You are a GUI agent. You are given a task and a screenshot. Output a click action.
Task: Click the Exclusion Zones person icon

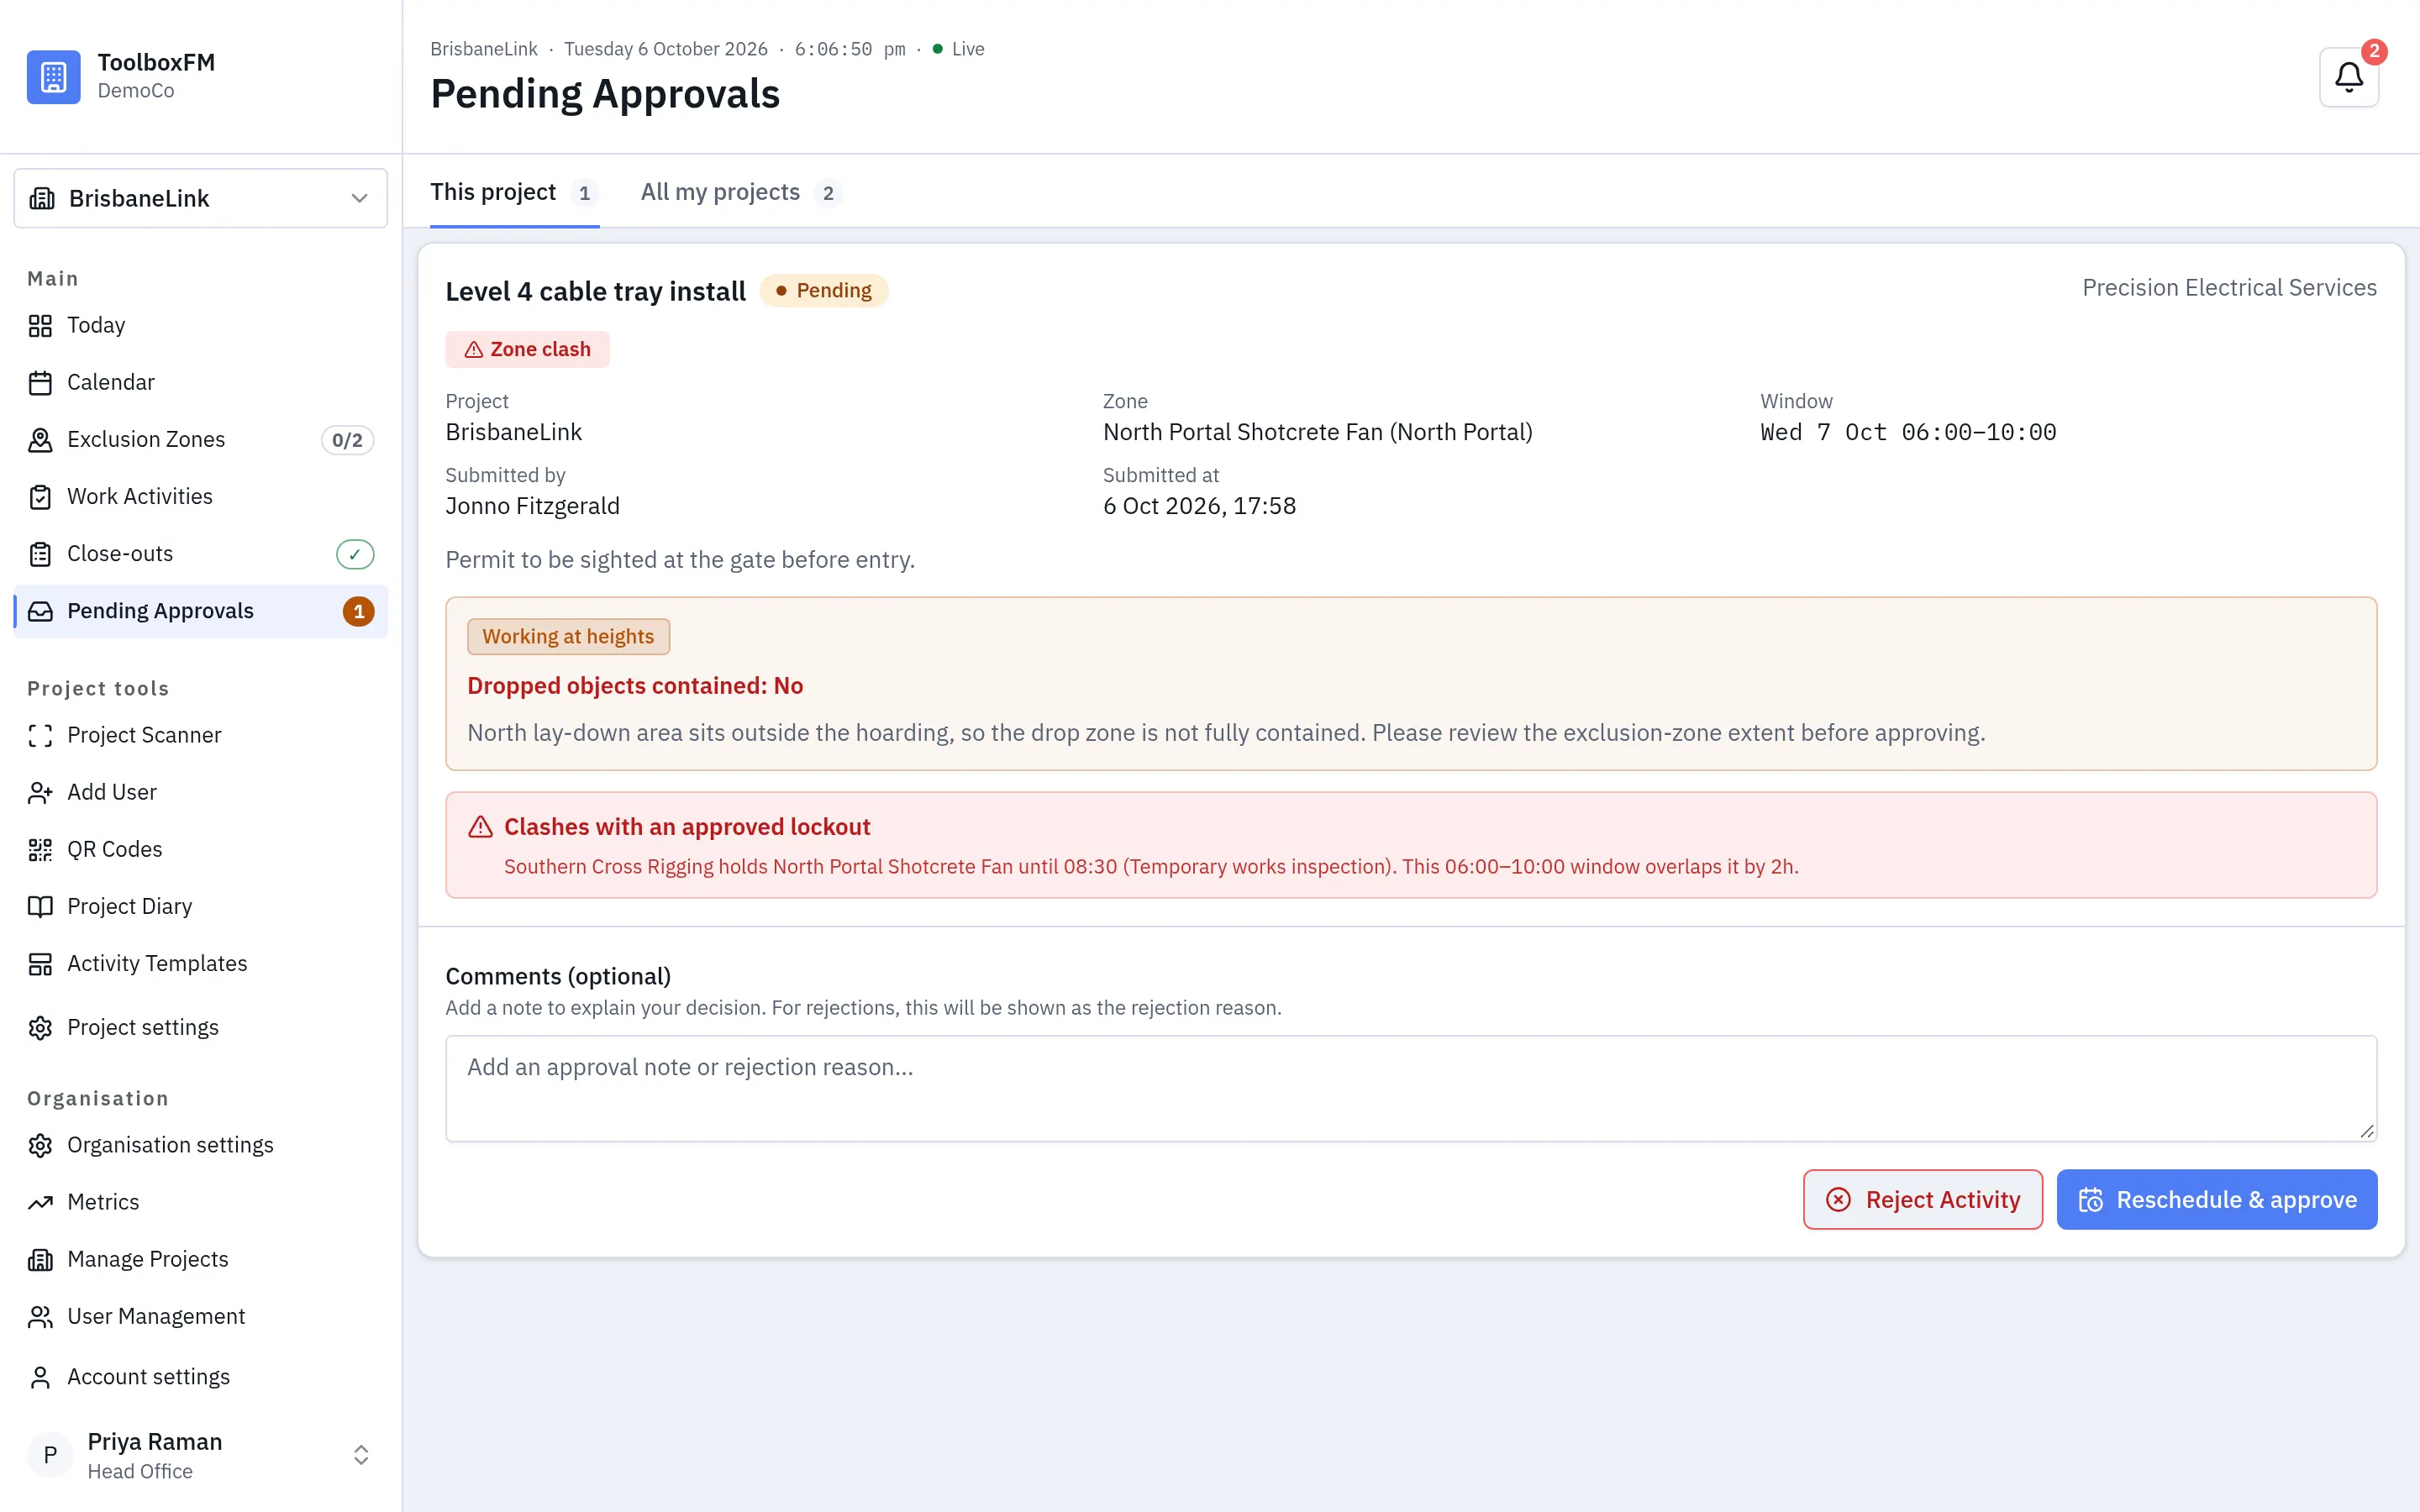click(x=40, y=440)
